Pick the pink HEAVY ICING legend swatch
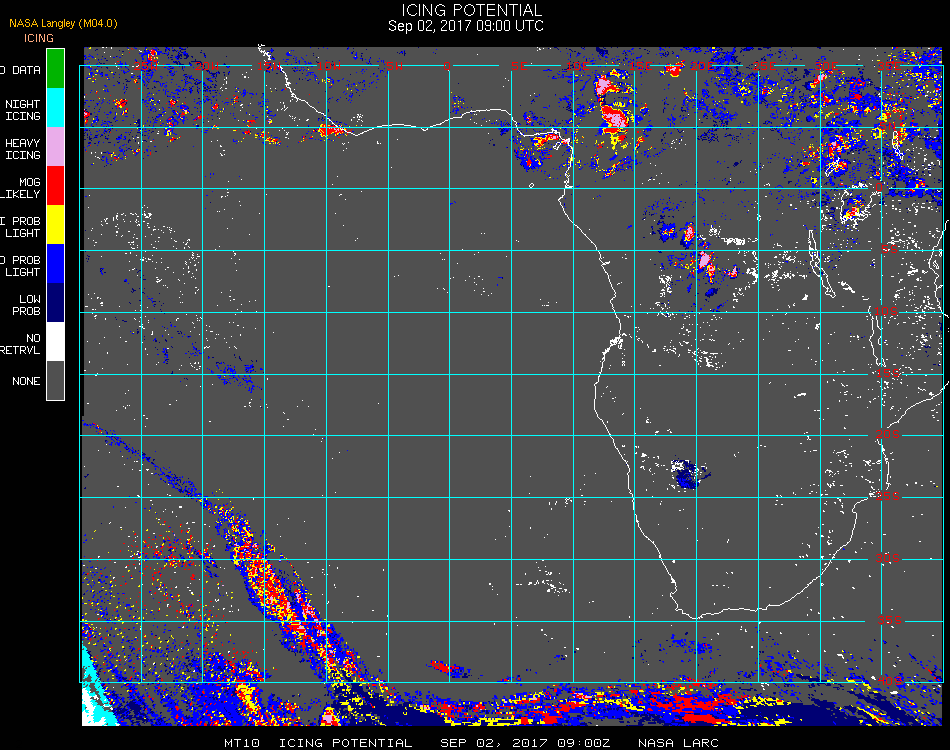Image resolution: width=950 pixels, height=750 pixels. [55, 147]
